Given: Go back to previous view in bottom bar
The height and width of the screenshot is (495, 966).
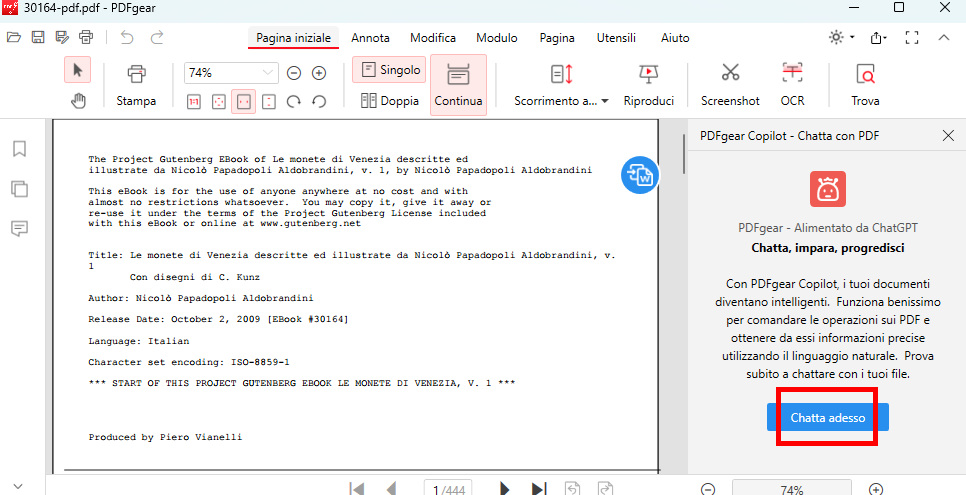Looking at the screenshot, I should [573, 490].
